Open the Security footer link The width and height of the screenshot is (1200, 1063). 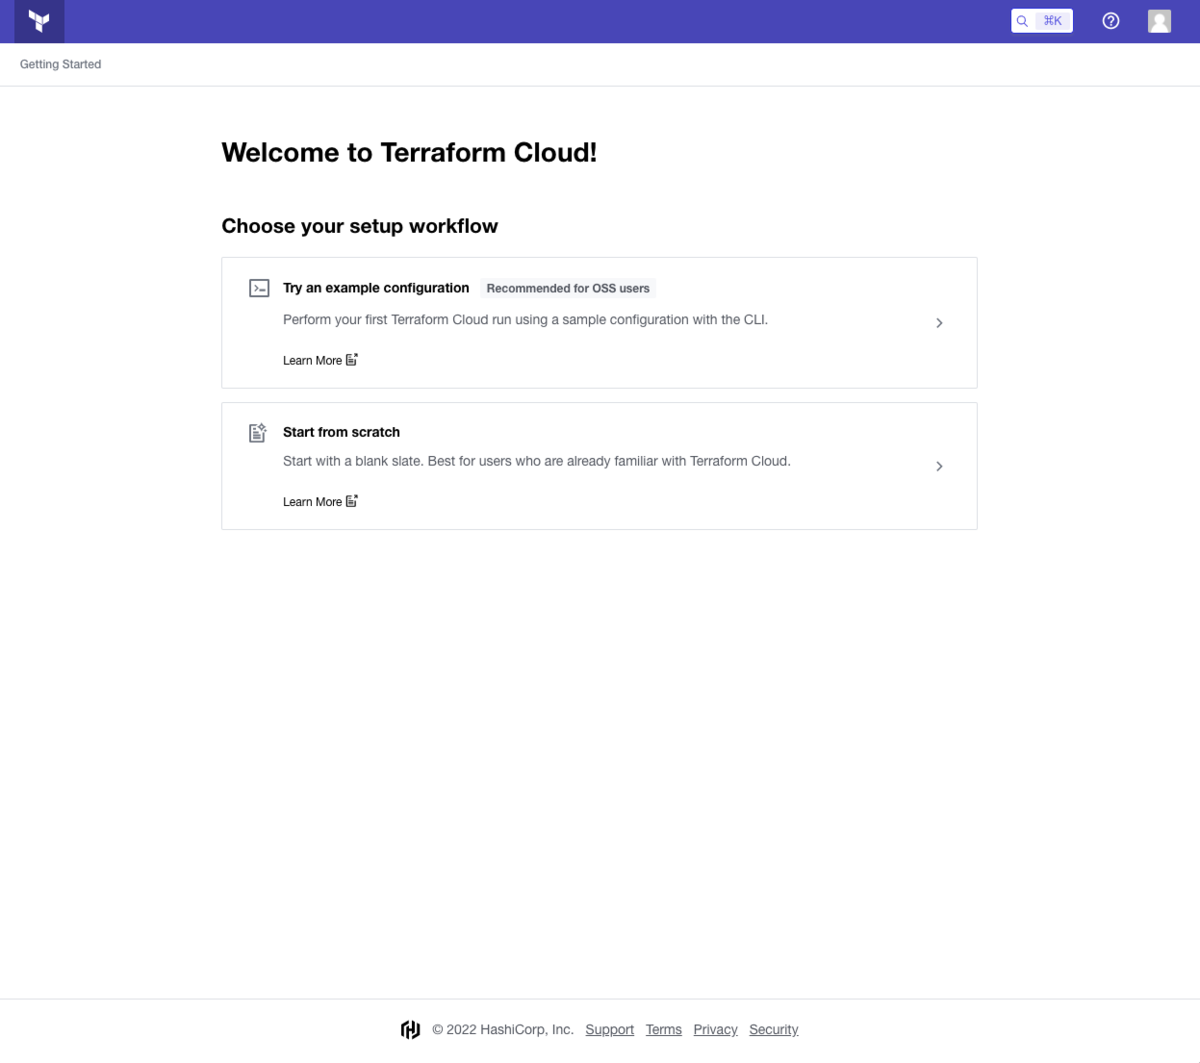(x=774, y=1030)
